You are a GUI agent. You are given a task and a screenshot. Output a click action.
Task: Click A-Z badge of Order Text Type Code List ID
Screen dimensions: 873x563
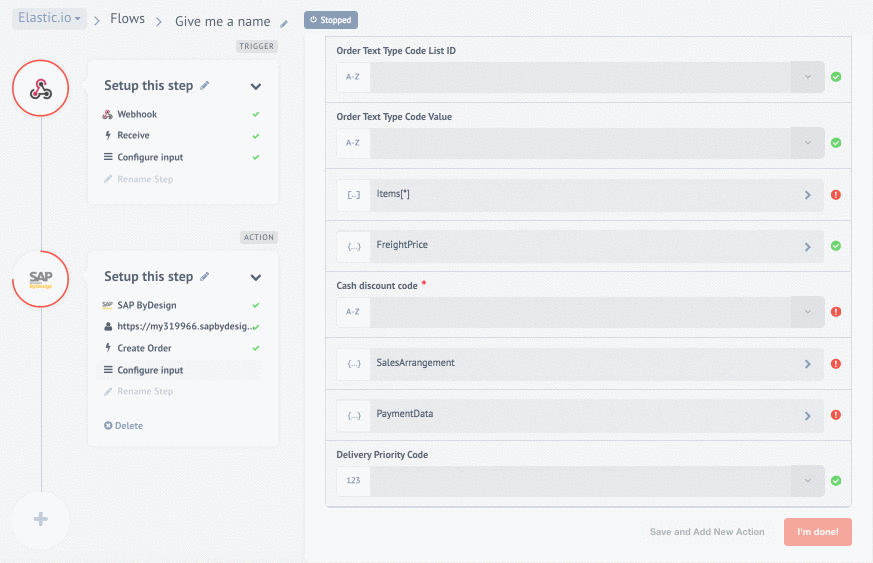(354, 77)
